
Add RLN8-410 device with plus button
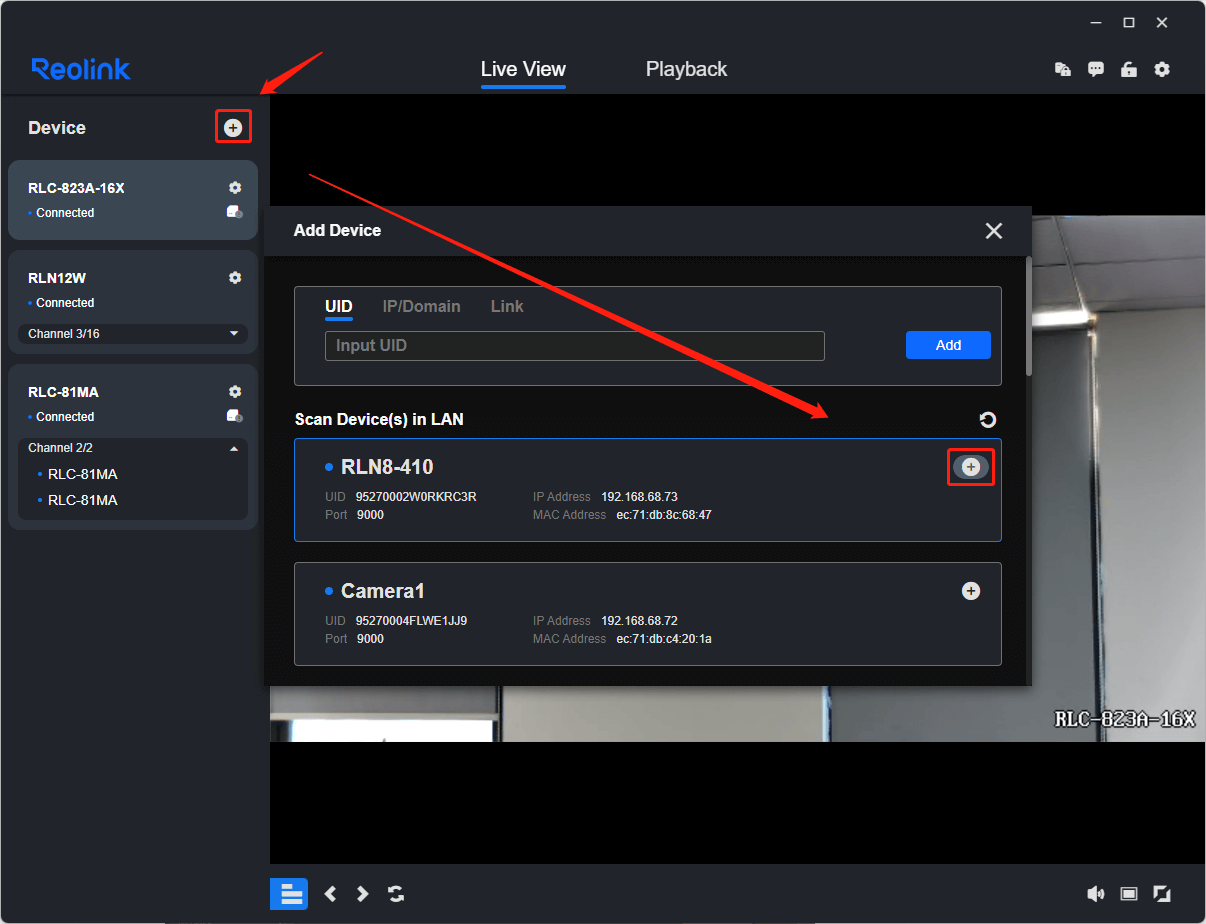click(x=970, y=467)
